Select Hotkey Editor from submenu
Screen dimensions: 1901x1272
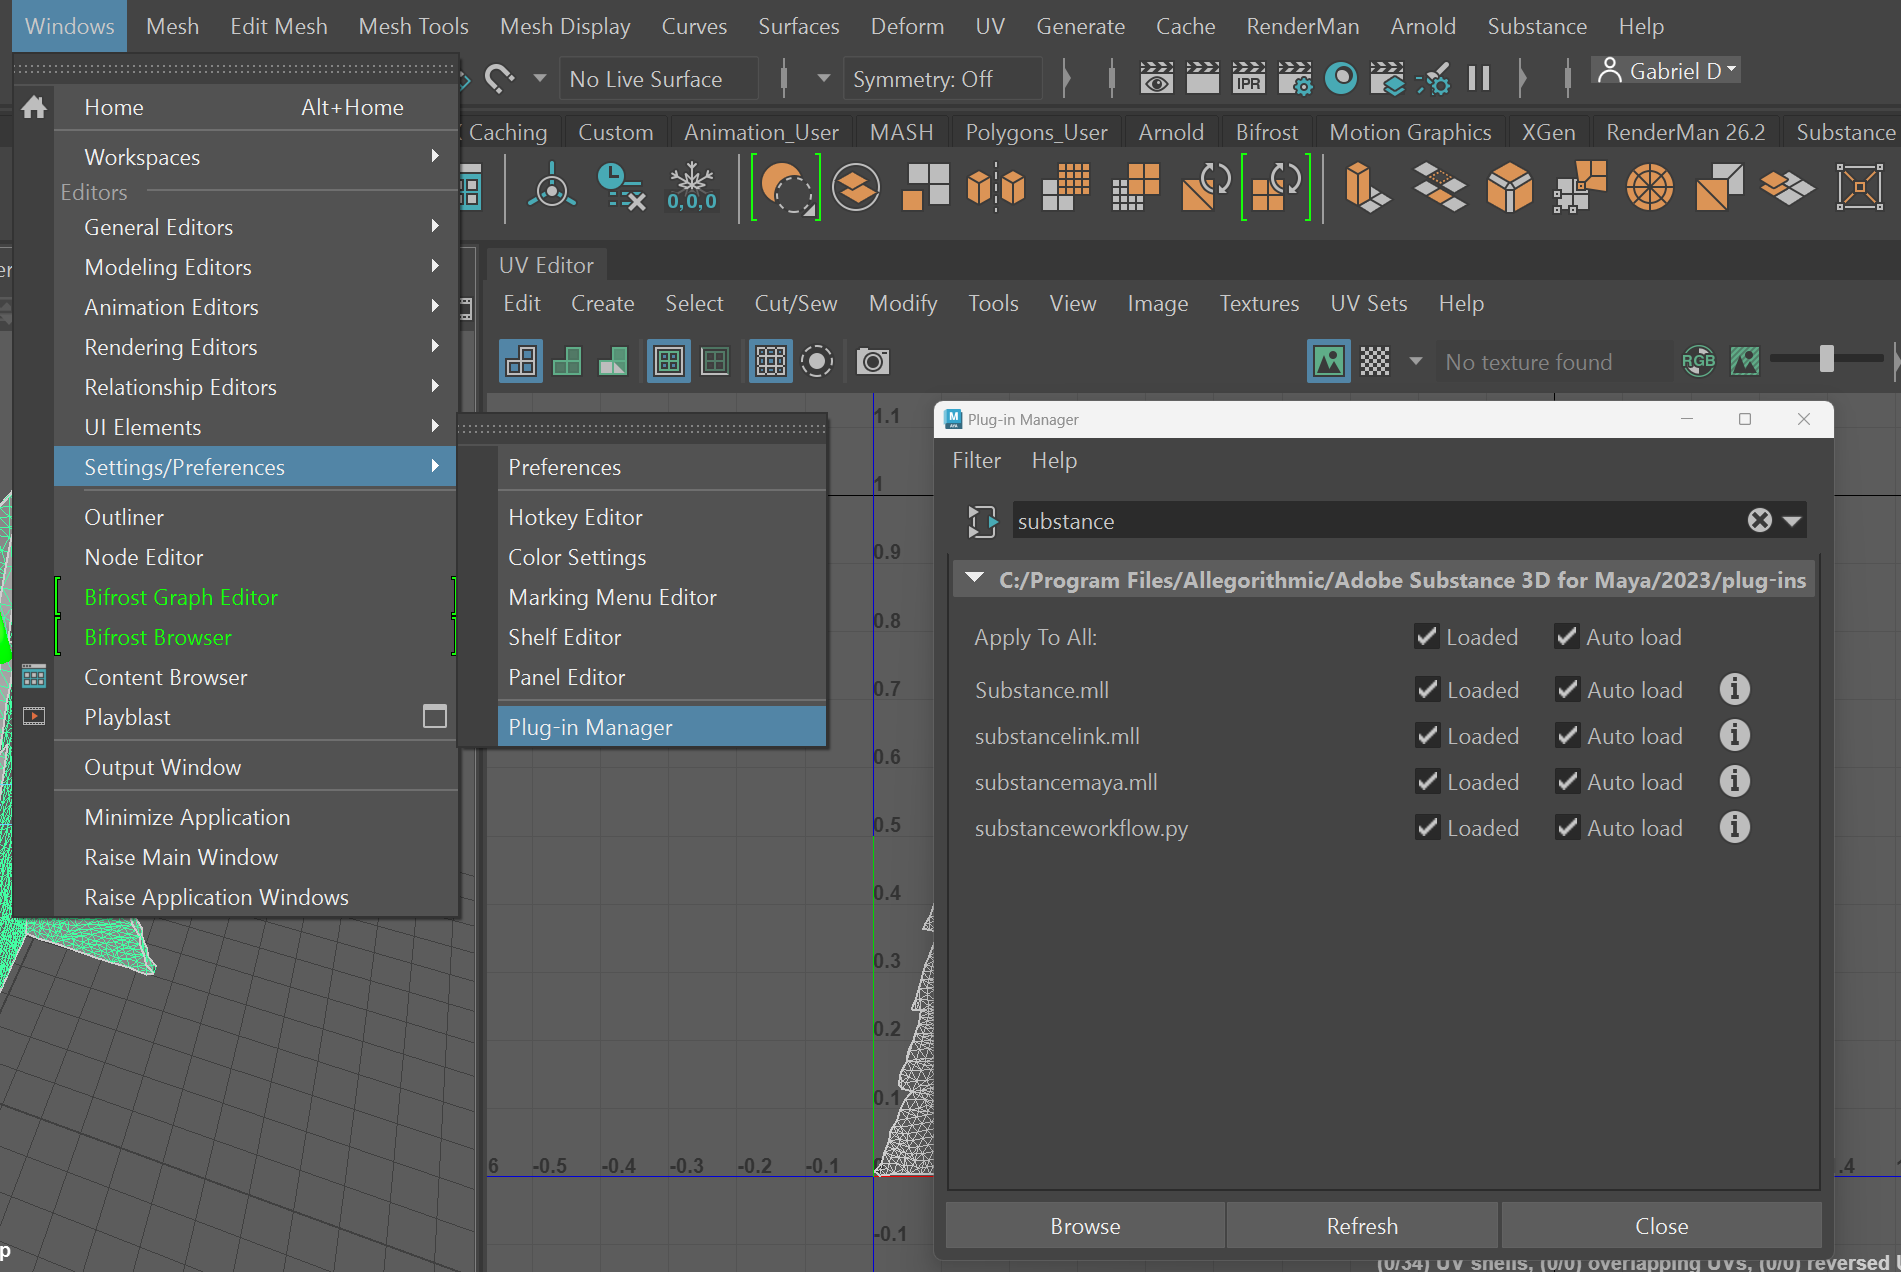tap(662, 517)
